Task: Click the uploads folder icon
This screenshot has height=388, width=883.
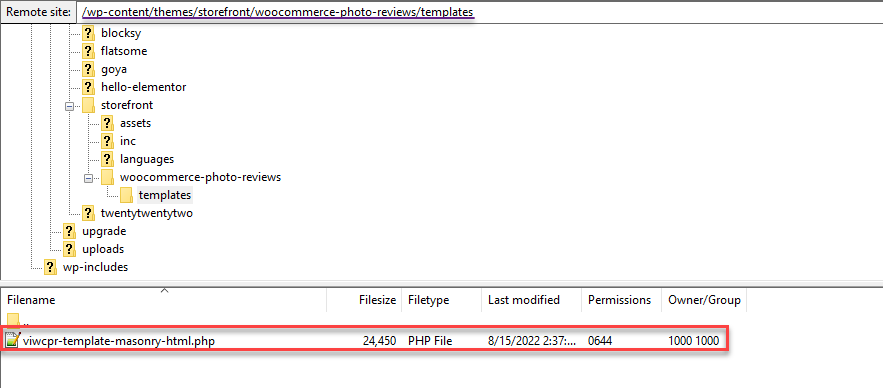Action: 69,249
